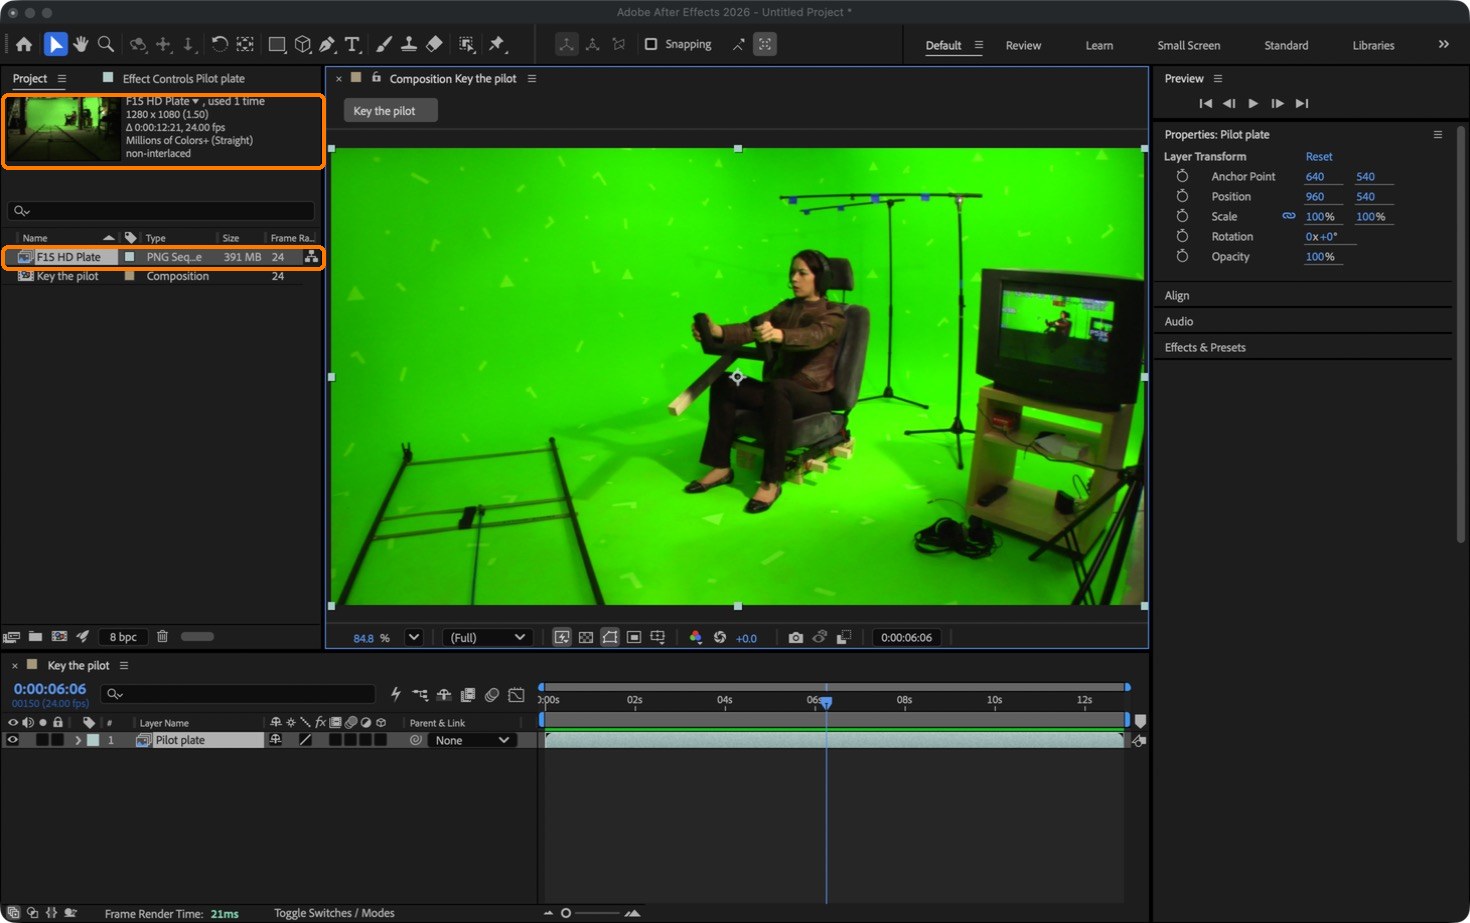Select the Pan Behind anchor tool

[x=245, y=44]
